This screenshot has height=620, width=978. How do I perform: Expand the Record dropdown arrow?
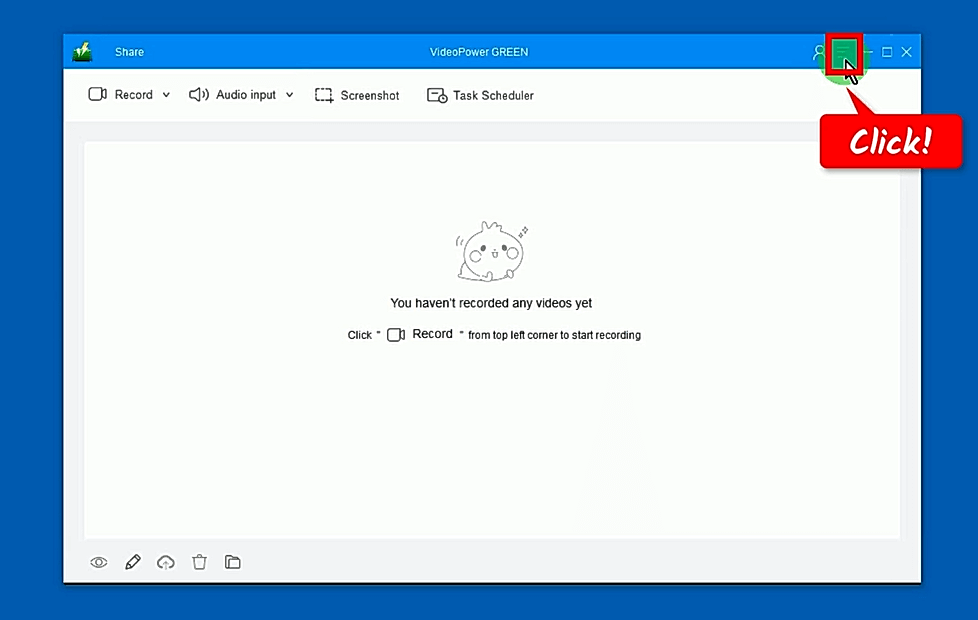pos(166,94)
